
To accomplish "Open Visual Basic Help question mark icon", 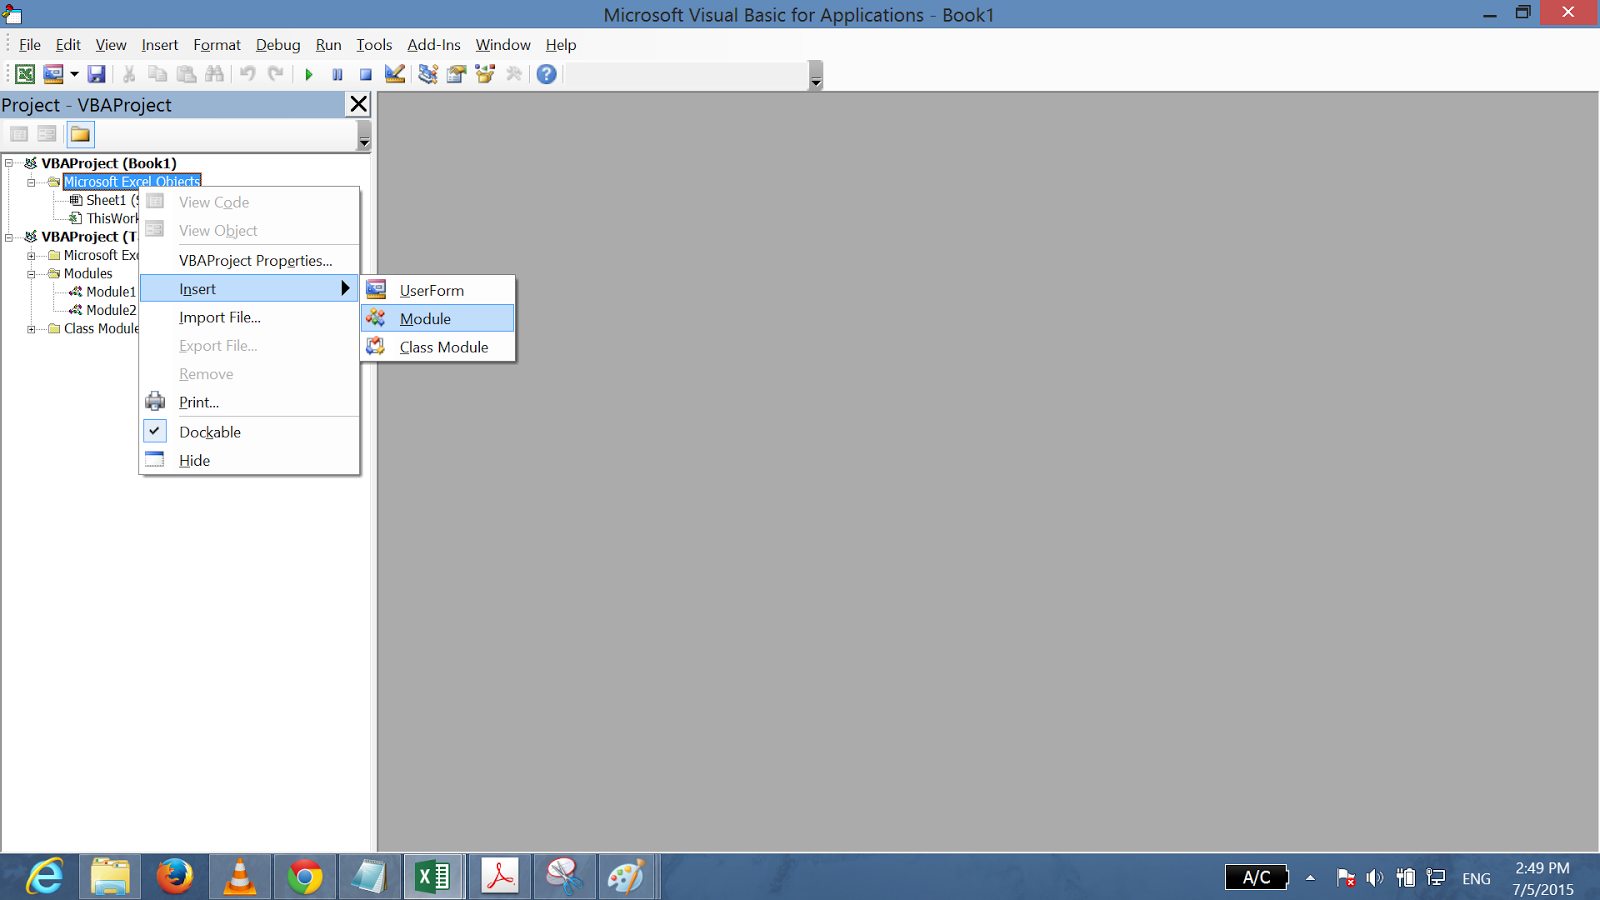I will coord(547,74).
